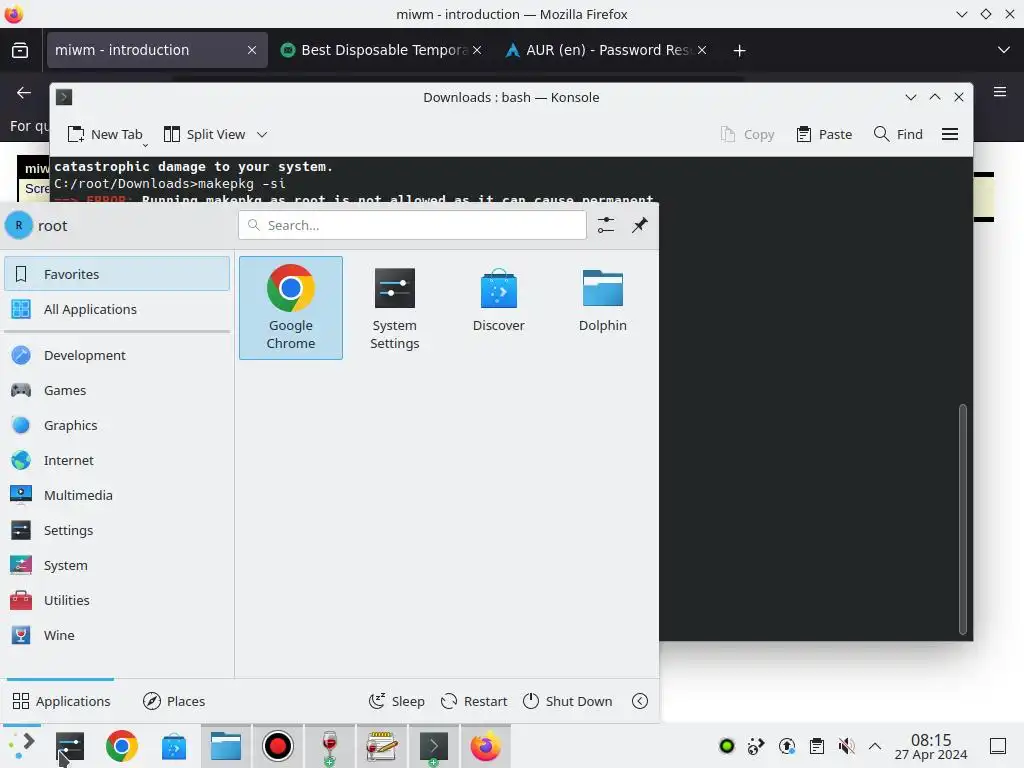Image resolution: width=1024 pixels, height=768 pixels.
Task: Open Multimedia category in launcher
Action: 117,495
